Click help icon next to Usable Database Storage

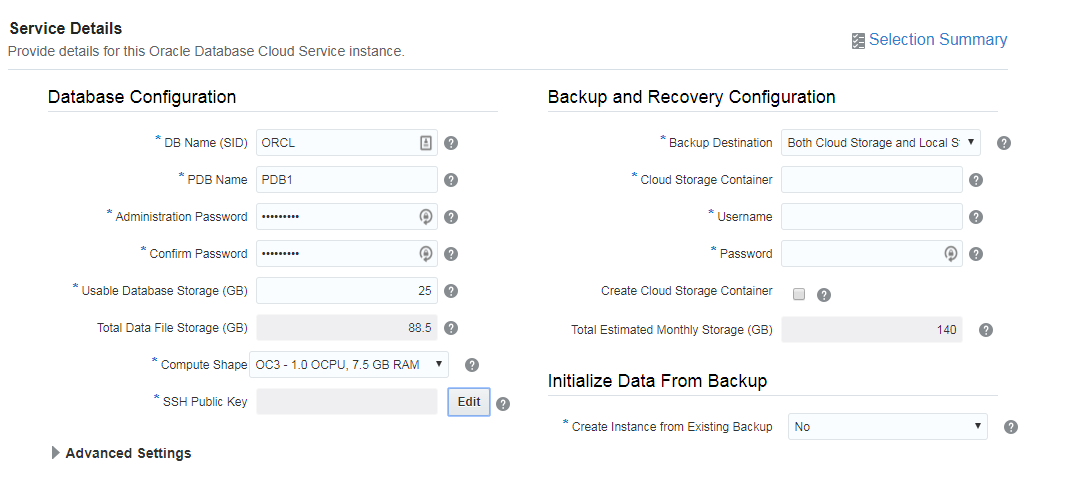tap(451, 291)
